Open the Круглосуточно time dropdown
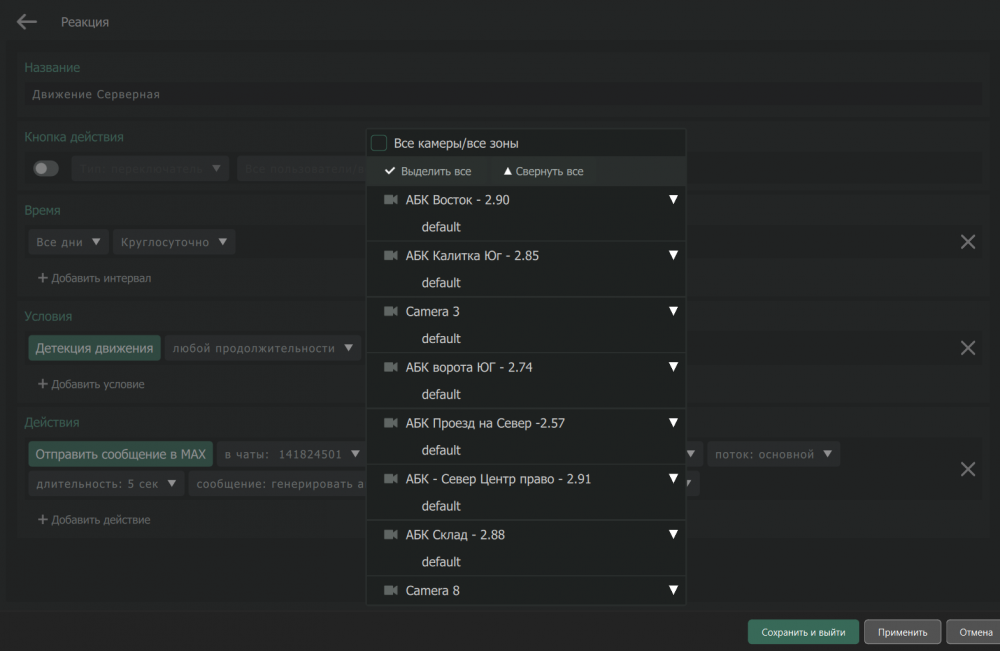Screen dimensions: 1000x651 point(174,242)
